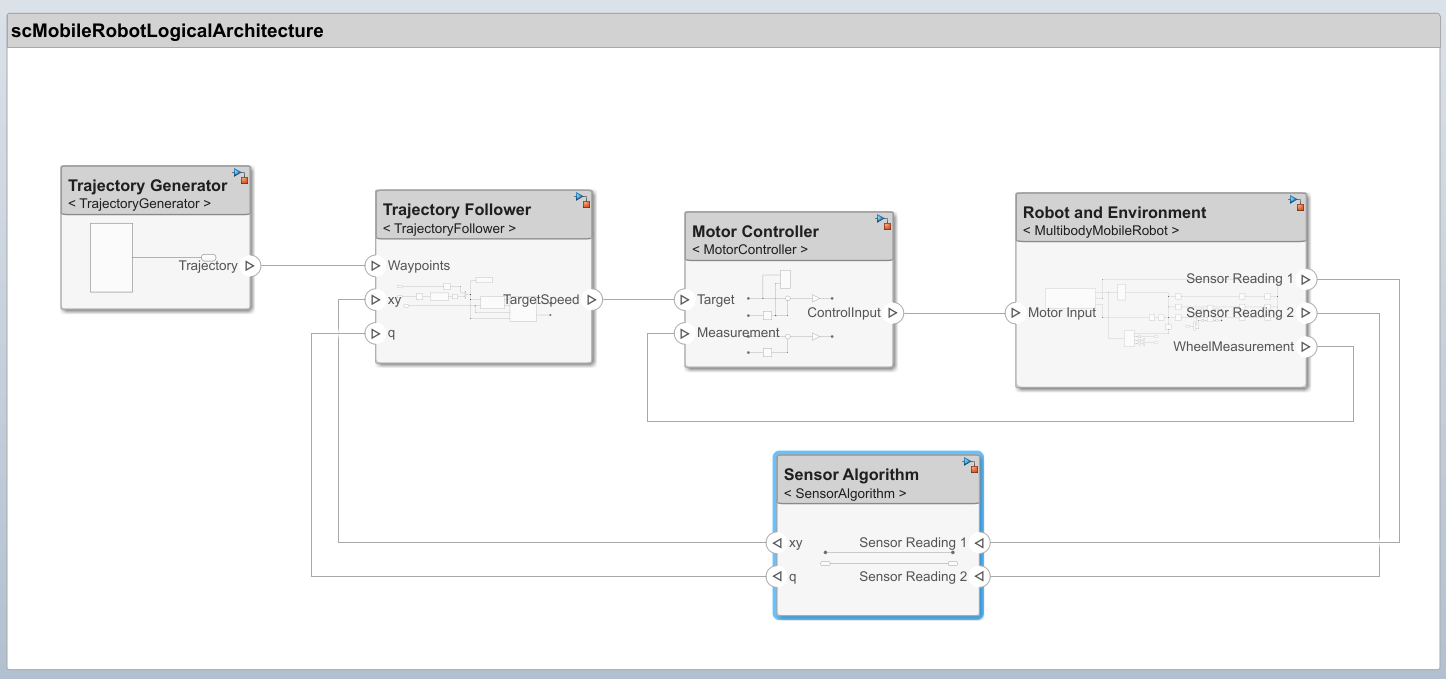The height and width of the screenshot is (679, 1446).
Task: Click the Measurement input port on Motor Controller
Action: (684, 333)
